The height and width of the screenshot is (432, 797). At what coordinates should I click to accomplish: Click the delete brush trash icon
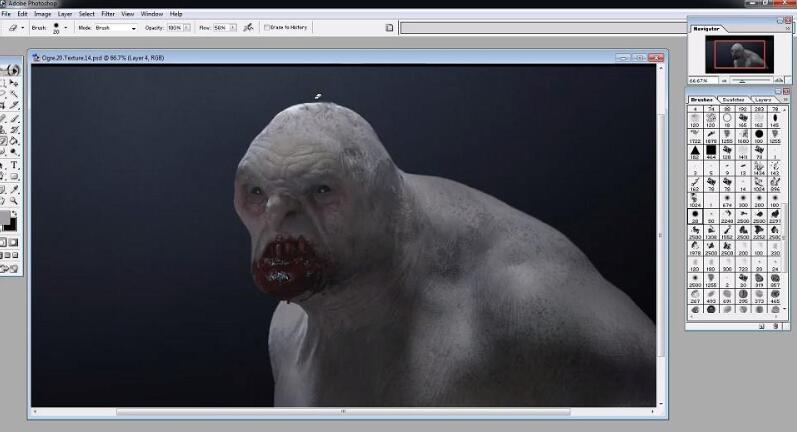pos(776,326)
